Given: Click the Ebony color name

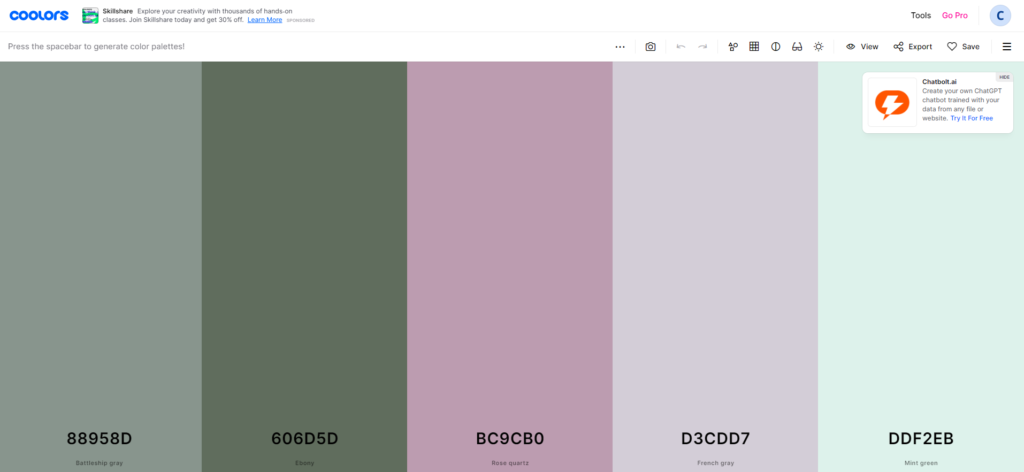Looking at the screenshot, I should click(304, 463).
